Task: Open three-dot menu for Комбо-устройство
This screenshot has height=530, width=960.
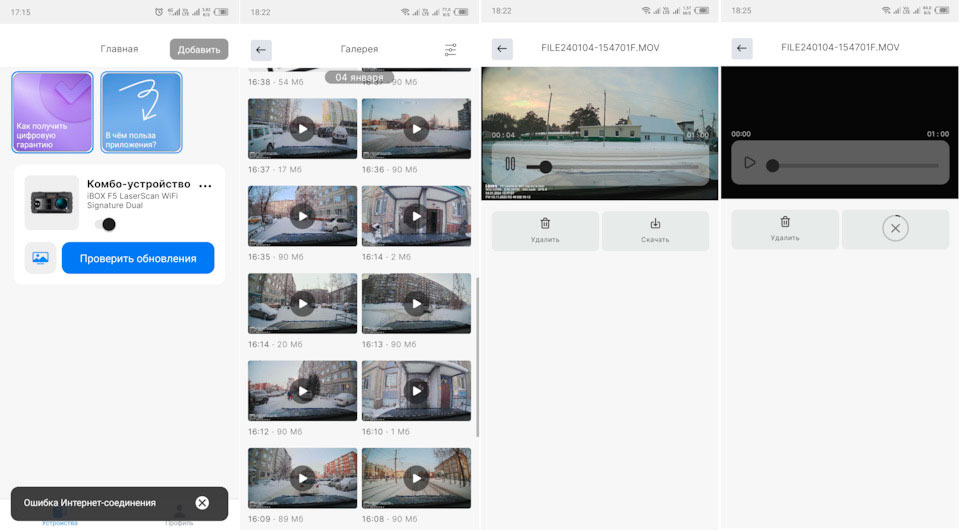Action: click(x=206, y=186)
